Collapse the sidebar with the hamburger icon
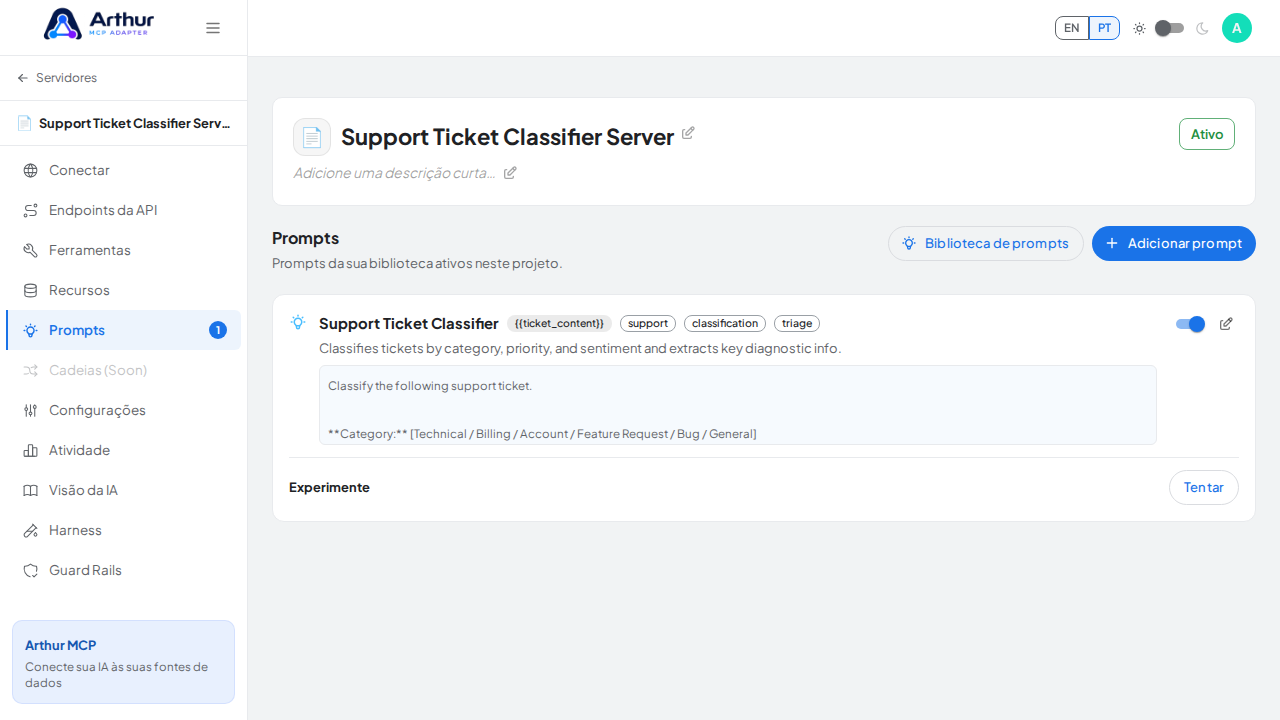1280x720 pixels. point(213,28)
